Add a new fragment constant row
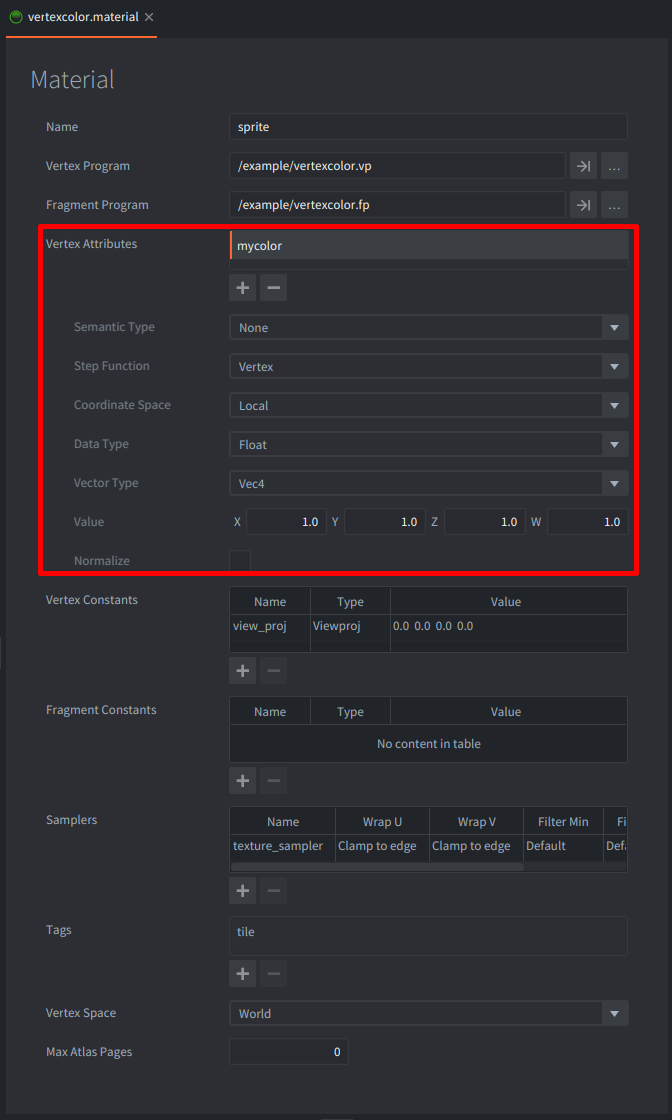This screenshot has height=1120, width=672. point(242,780)
